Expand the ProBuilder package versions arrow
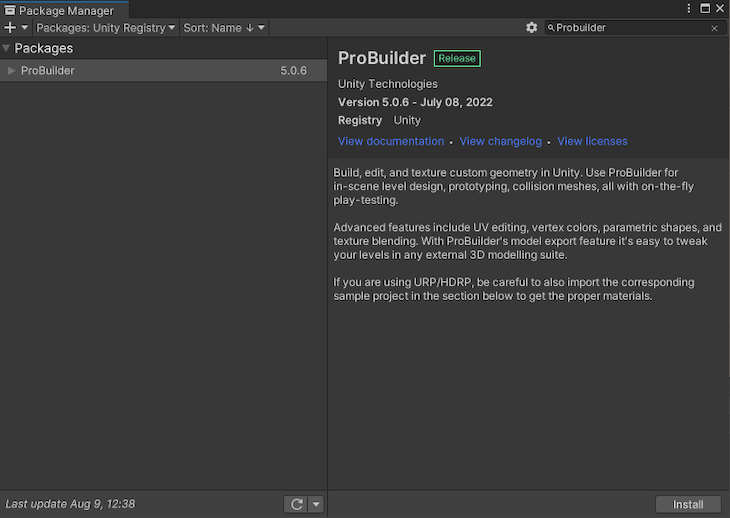Viewport: 730px width, 518px height. [11, 71]
